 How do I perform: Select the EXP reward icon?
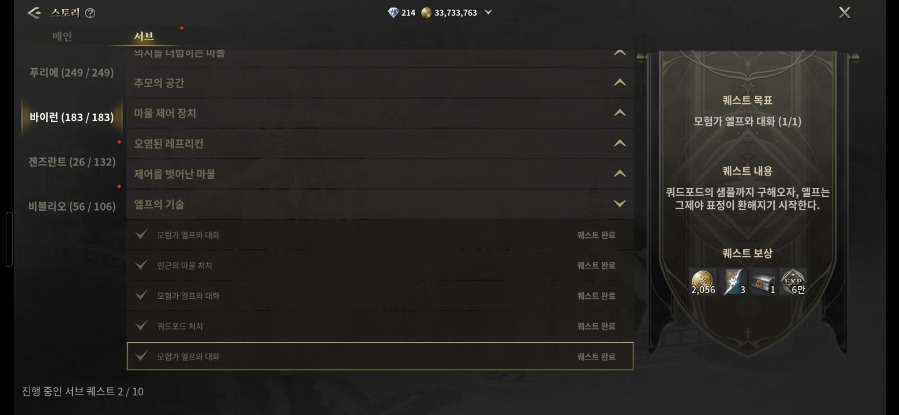click(793, 282)
